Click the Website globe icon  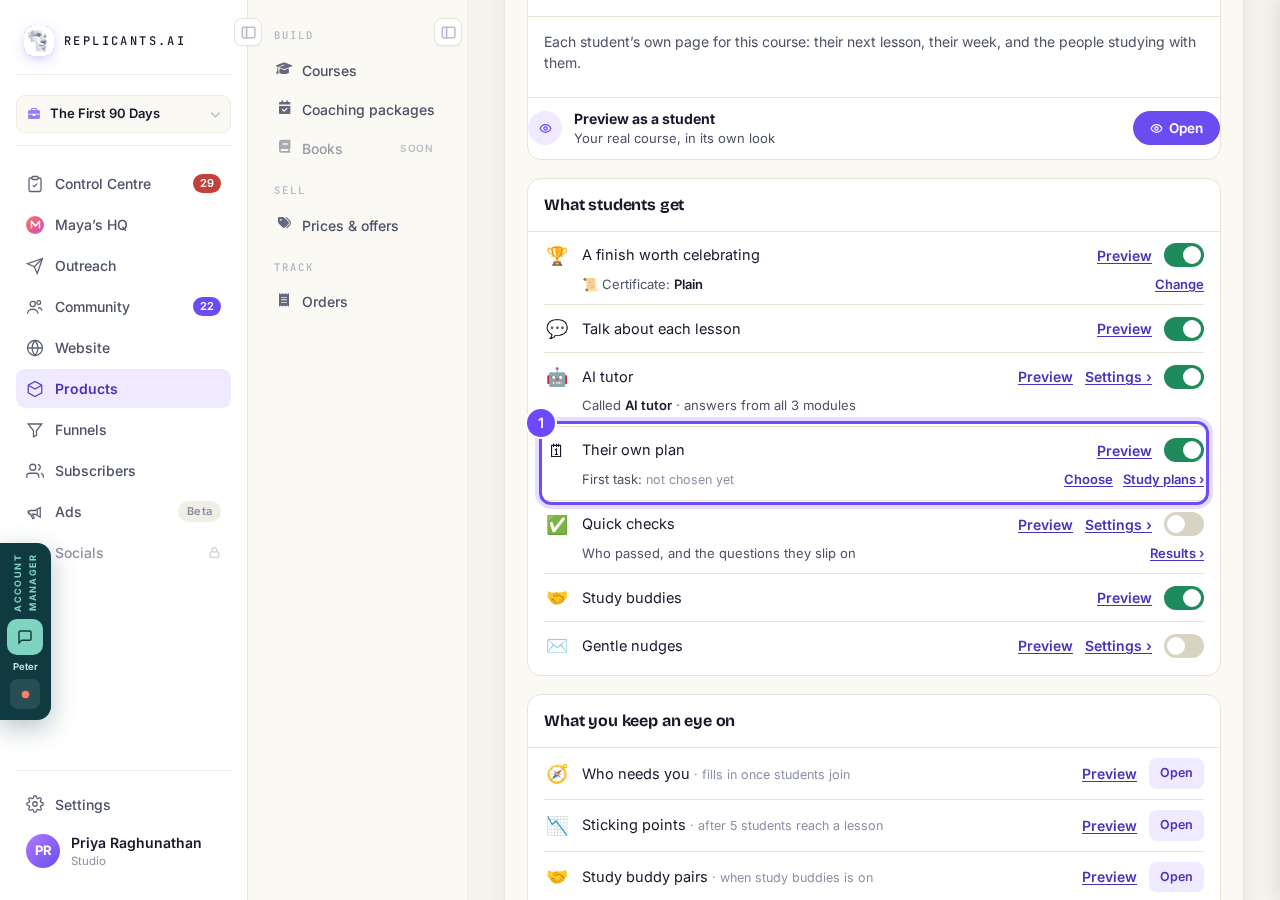[35, 348]
